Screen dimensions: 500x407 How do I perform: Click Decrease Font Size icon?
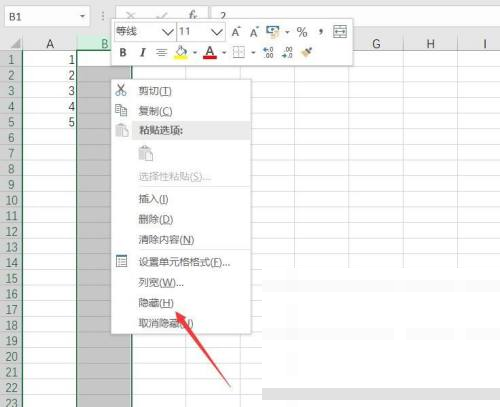pyautogui.click(x=254, y=32)
